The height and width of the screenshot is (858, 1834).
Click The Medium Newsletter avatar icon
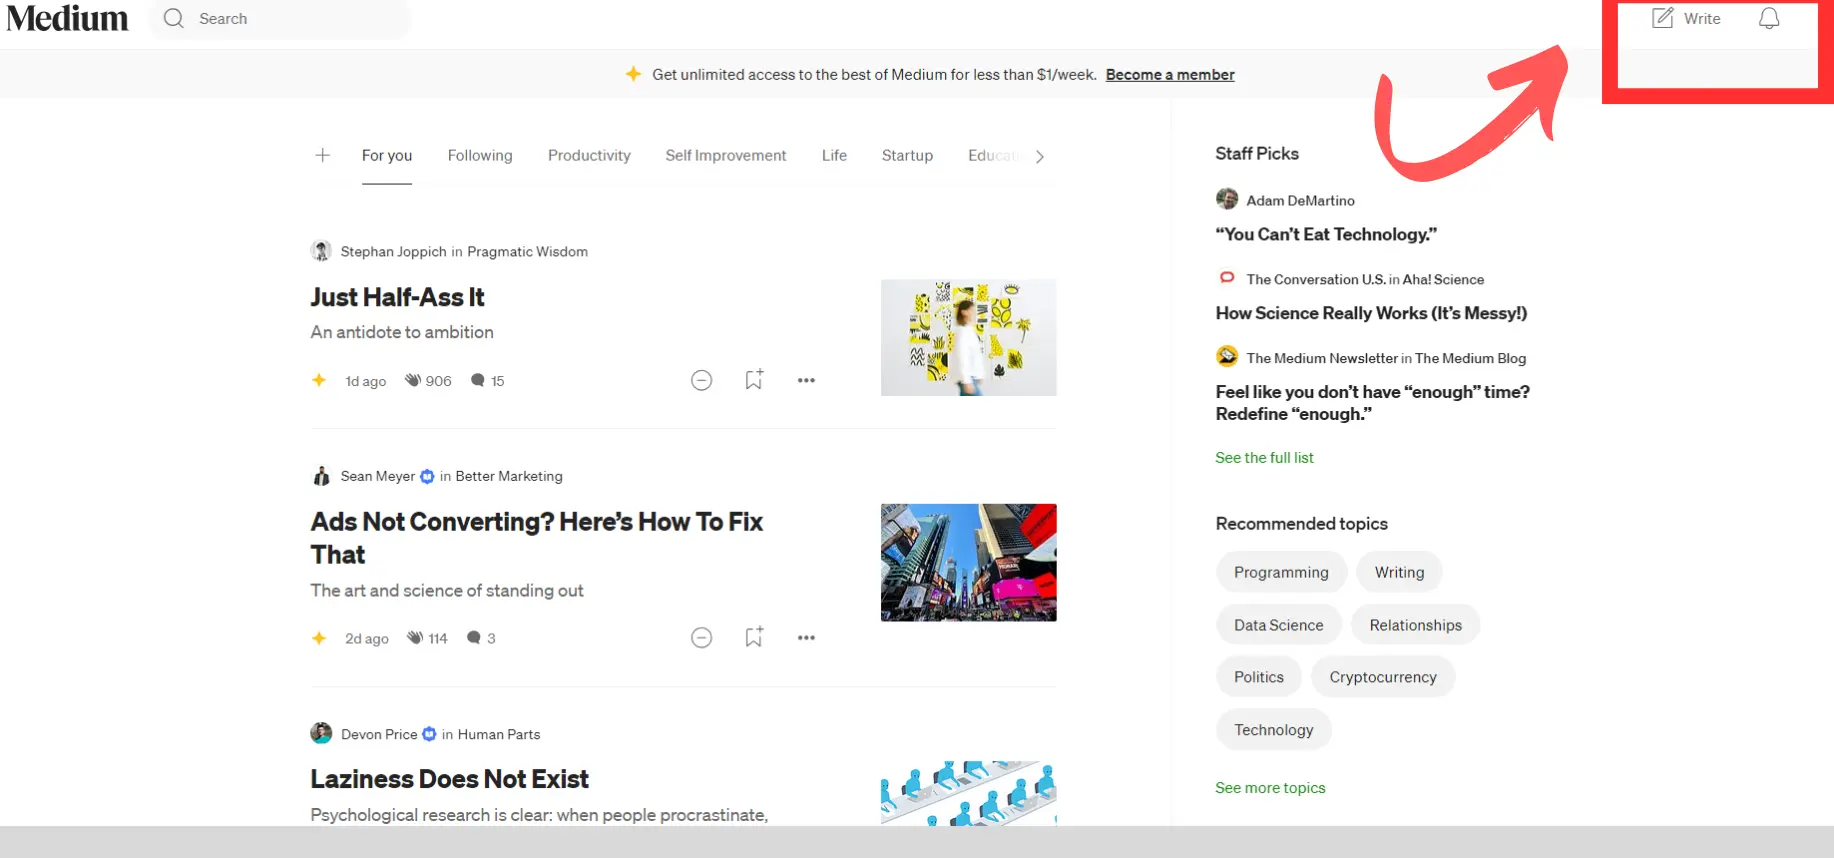(1227, 356)
